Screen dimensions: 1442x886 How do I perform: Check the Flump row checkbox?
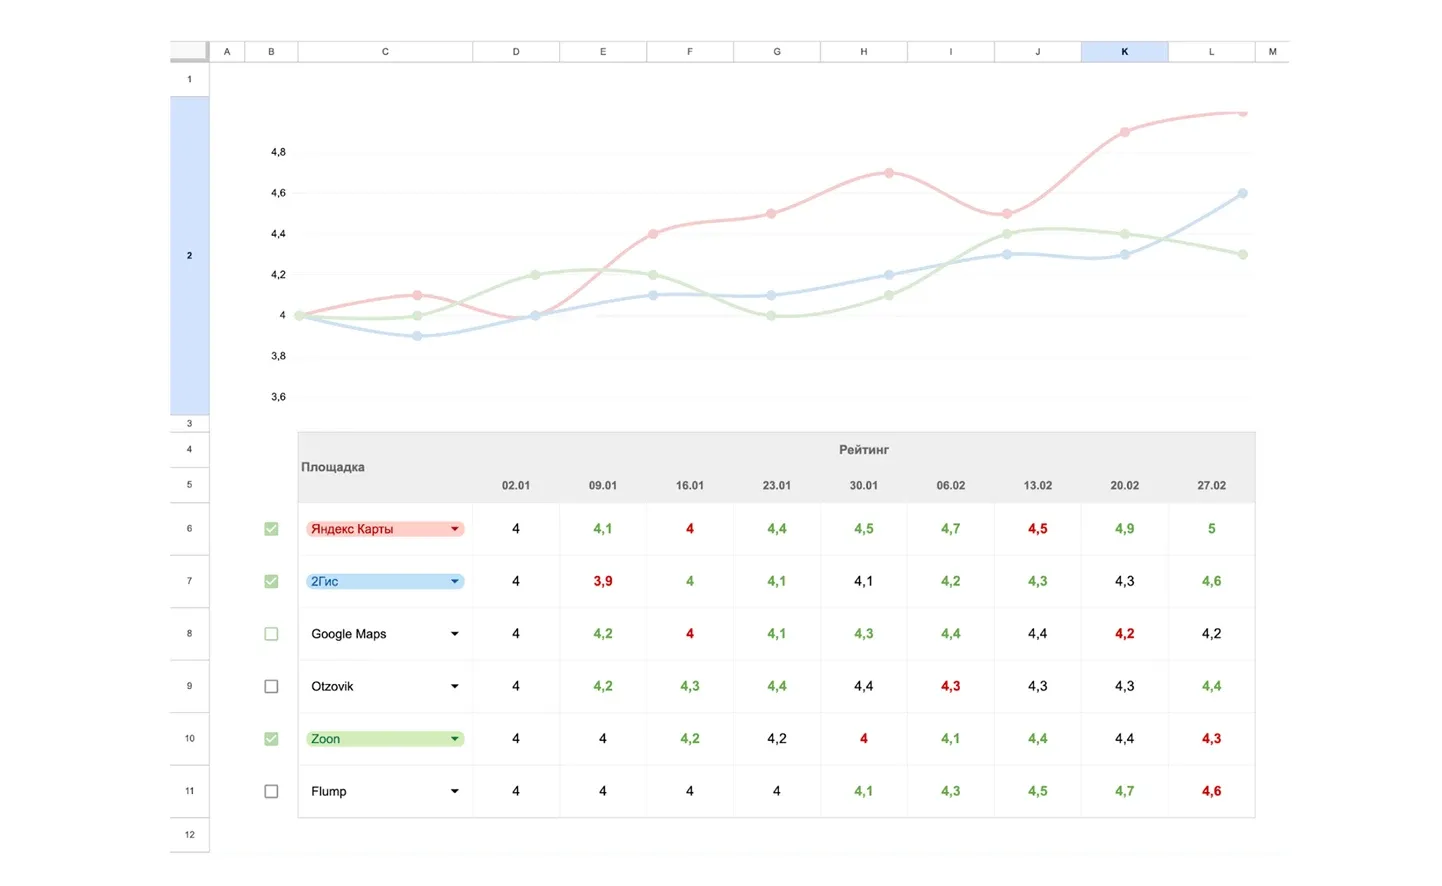(271, 791)
